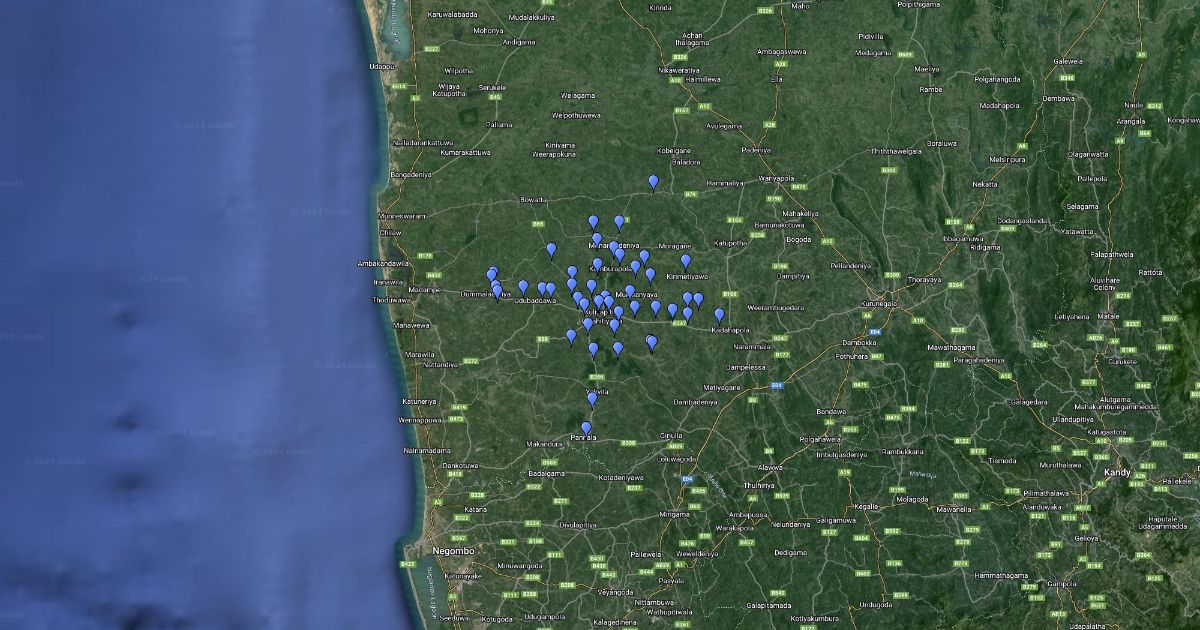Select the Bowatta label
Image resolution: width=1200 pixels, height=630 pixels.
(534, 200)
